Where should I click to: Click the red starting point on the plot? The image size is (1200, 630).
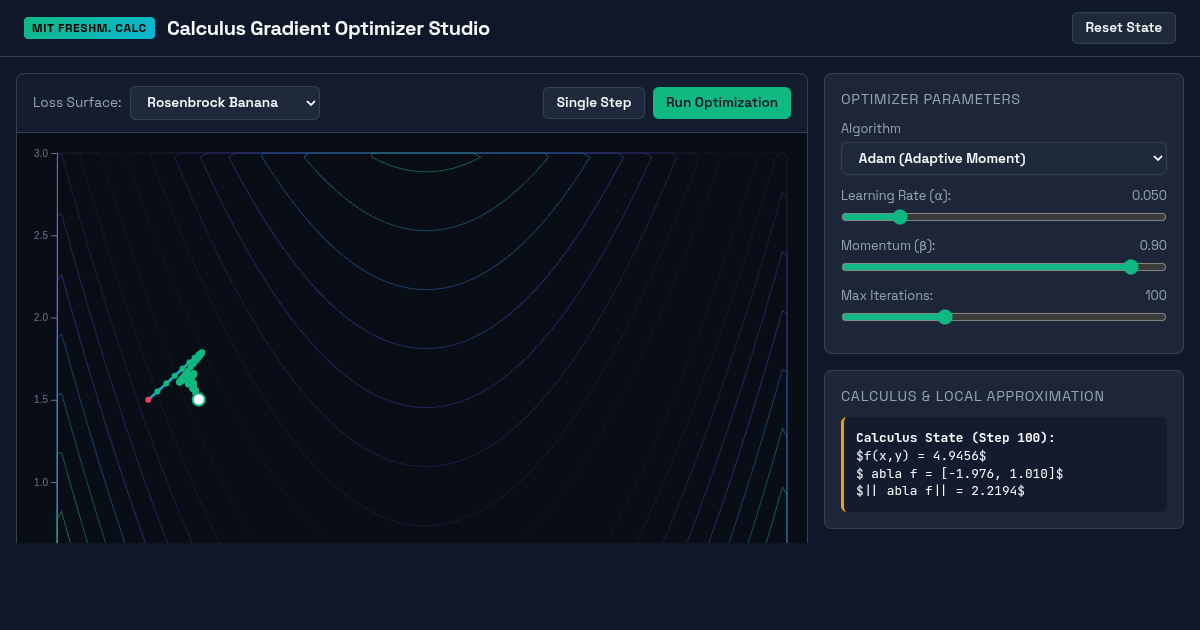pos(148,400)
